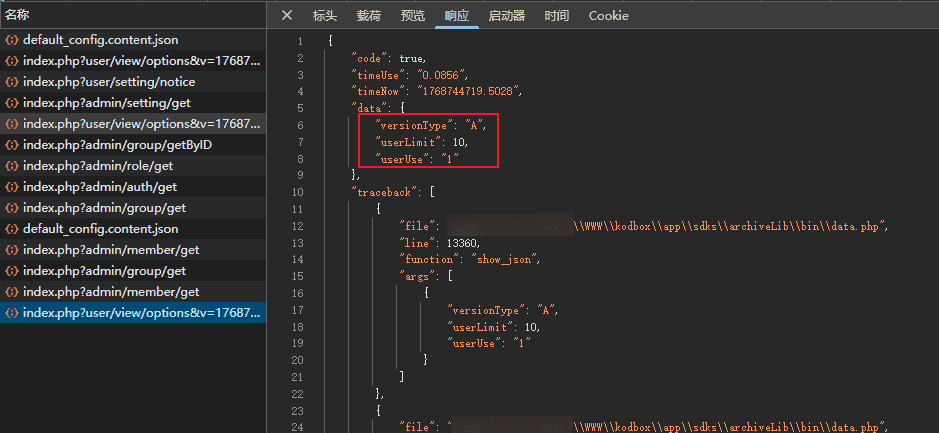939x433 pixels.
Task: Switch to the 预览 (Preview) tab
Action: click(412, 15)
